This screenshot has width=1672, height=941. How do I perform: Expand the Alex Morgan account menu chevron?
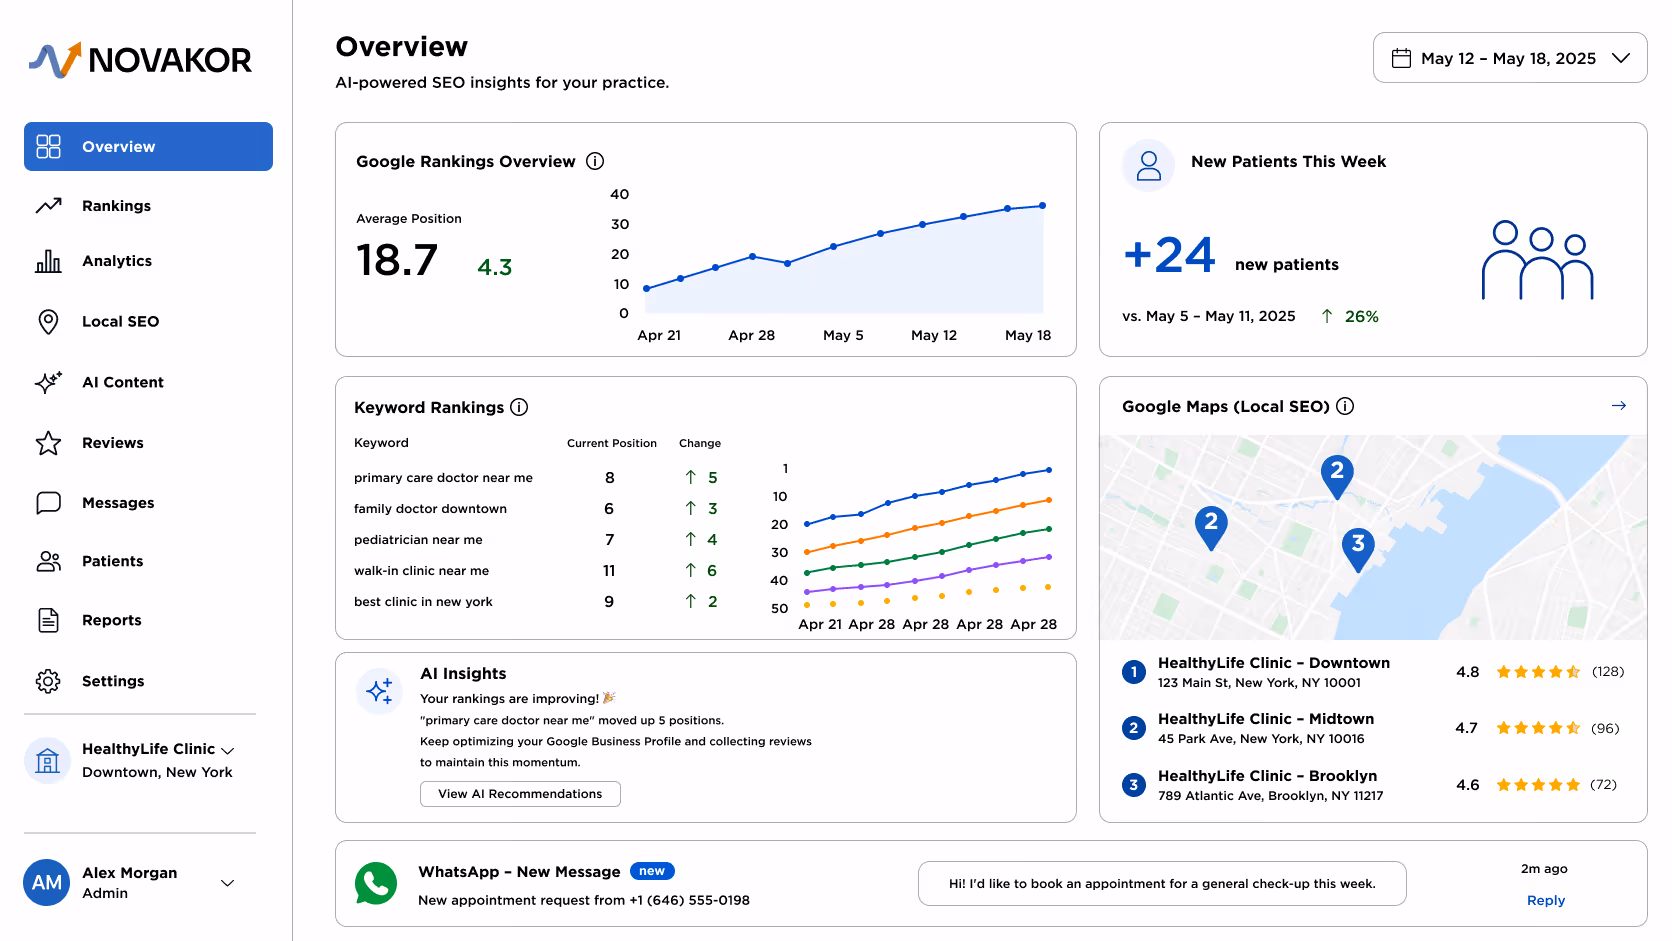(228, 883)
